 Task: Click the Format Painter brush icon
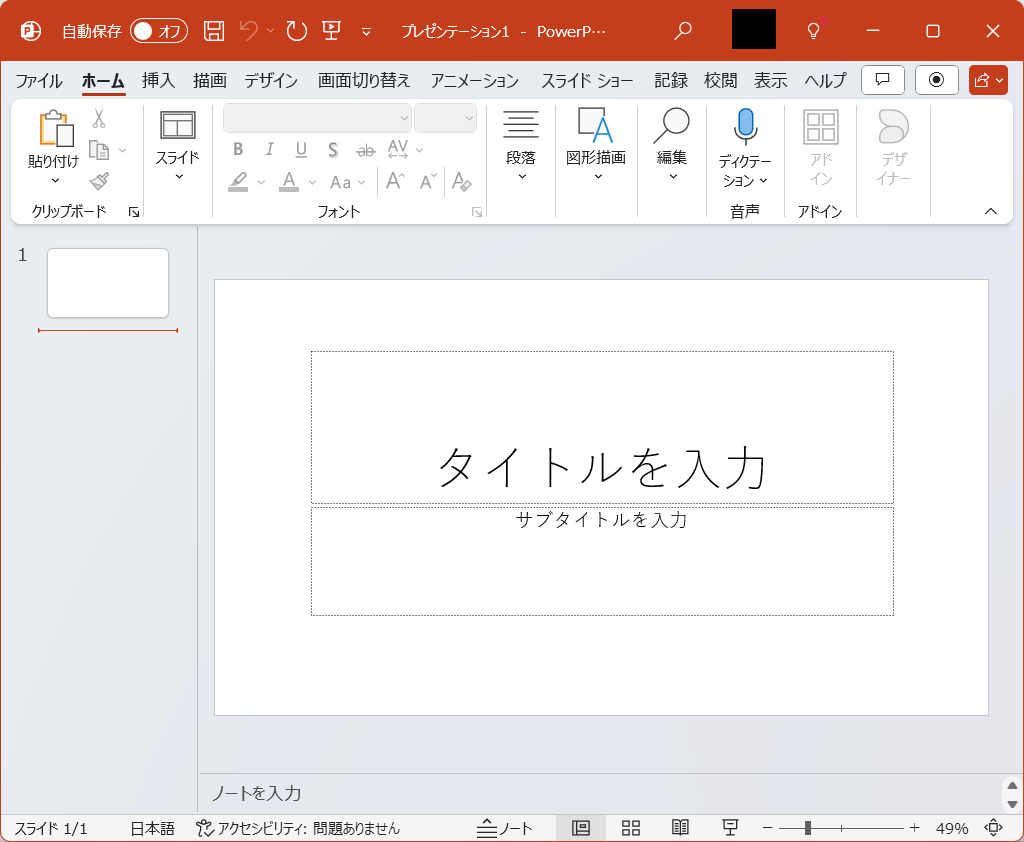click(x=99, y=181)
